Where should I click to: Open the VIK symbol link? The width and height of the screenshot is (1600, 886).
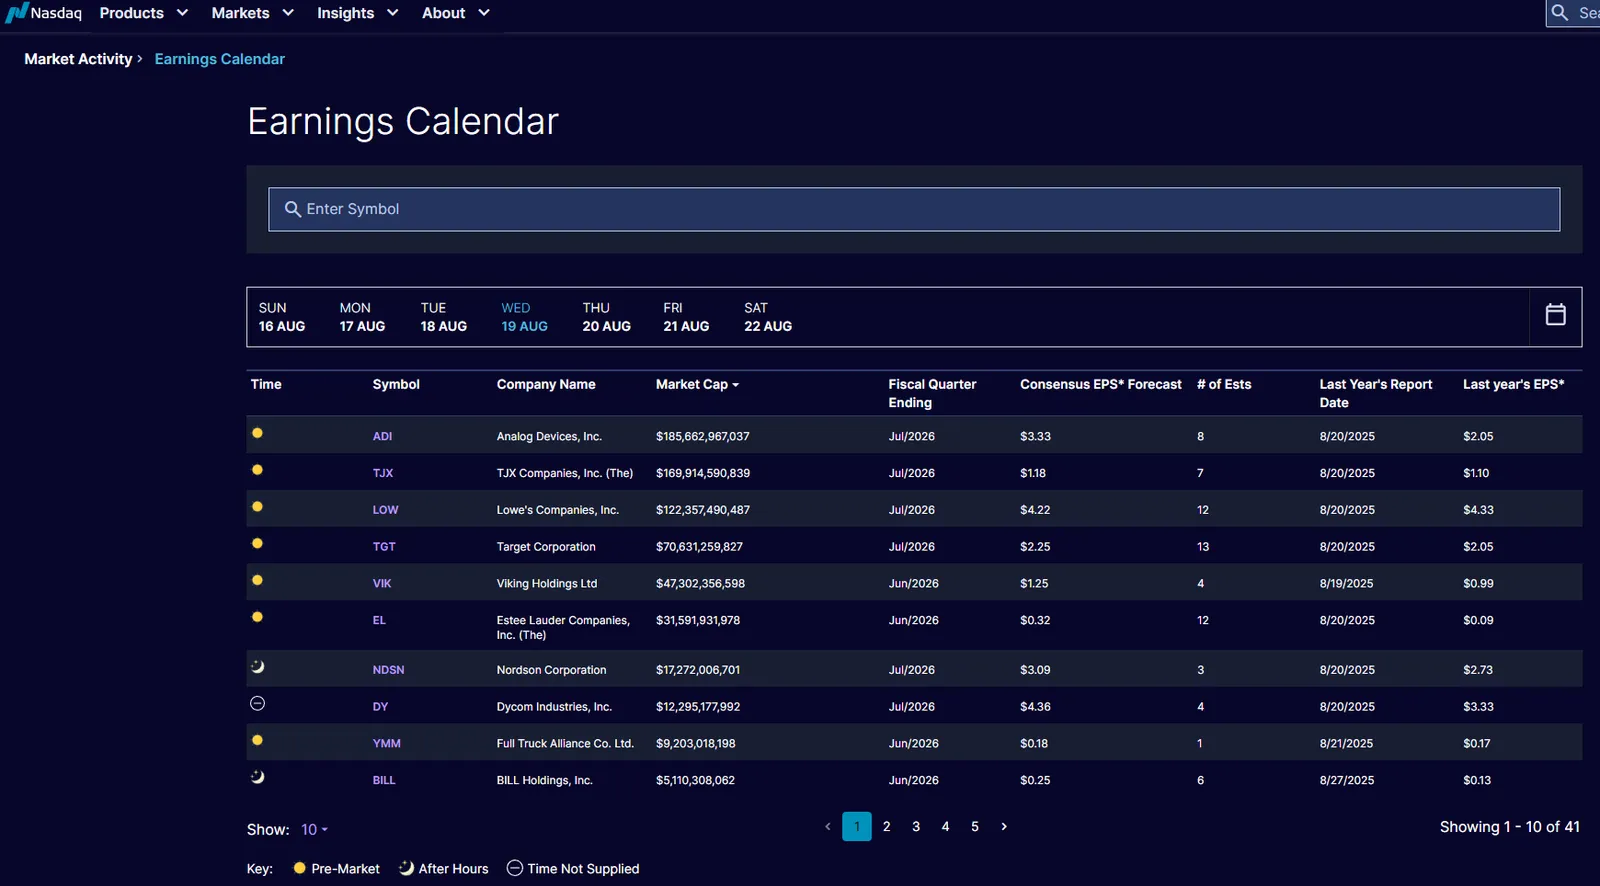click(x=382, y=584)
